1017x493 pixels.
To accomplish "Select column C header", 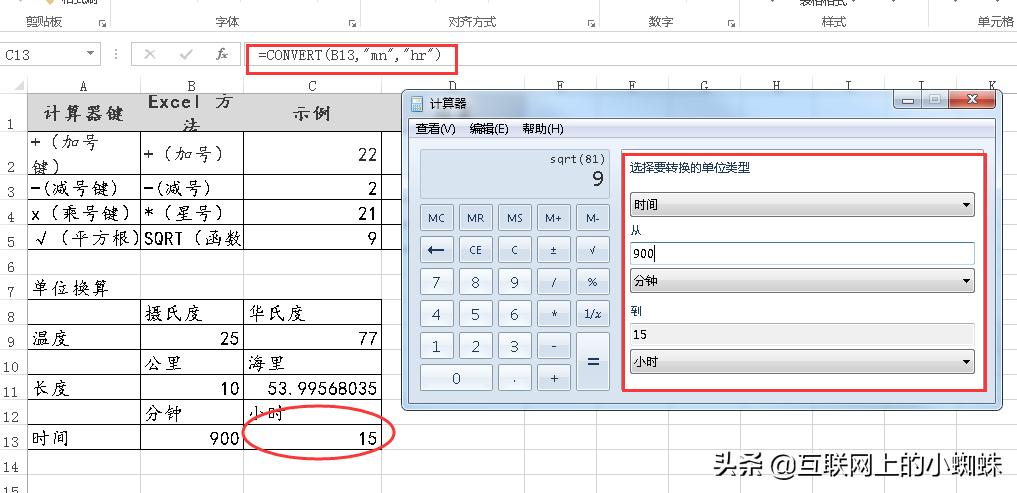I will [313, 86].
